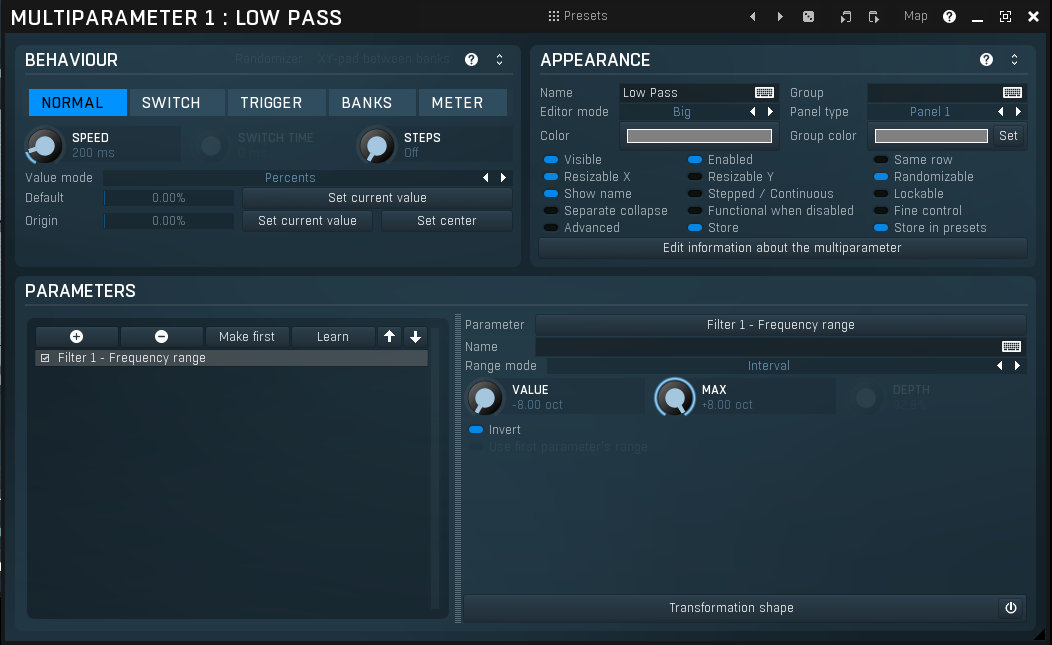Enable the Lockable option
Screen dimensions: 1052x645
click(x=881, y=194)
